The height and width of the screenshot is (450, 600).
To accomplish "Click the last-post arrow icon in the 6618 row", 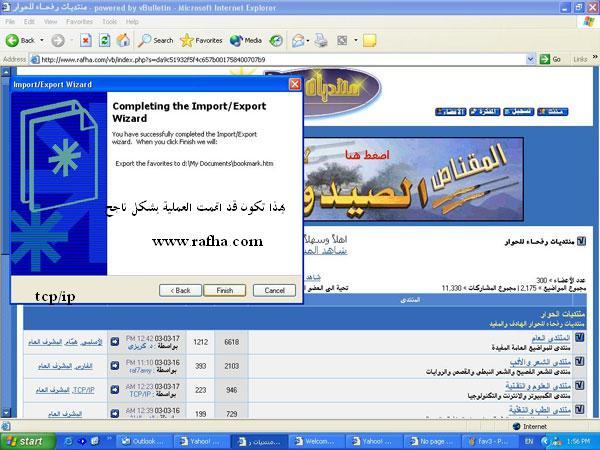I will coord(115,342).
